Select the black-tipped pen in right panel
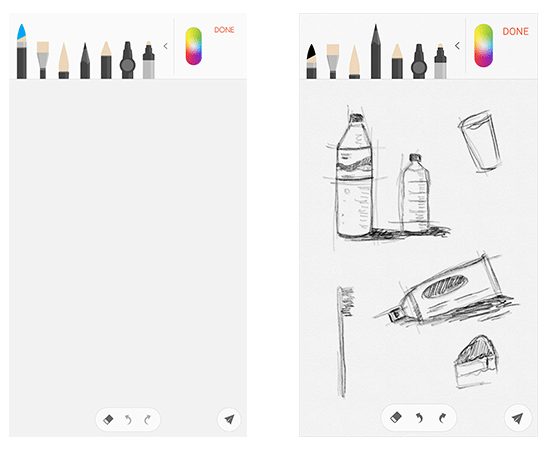 311,61
